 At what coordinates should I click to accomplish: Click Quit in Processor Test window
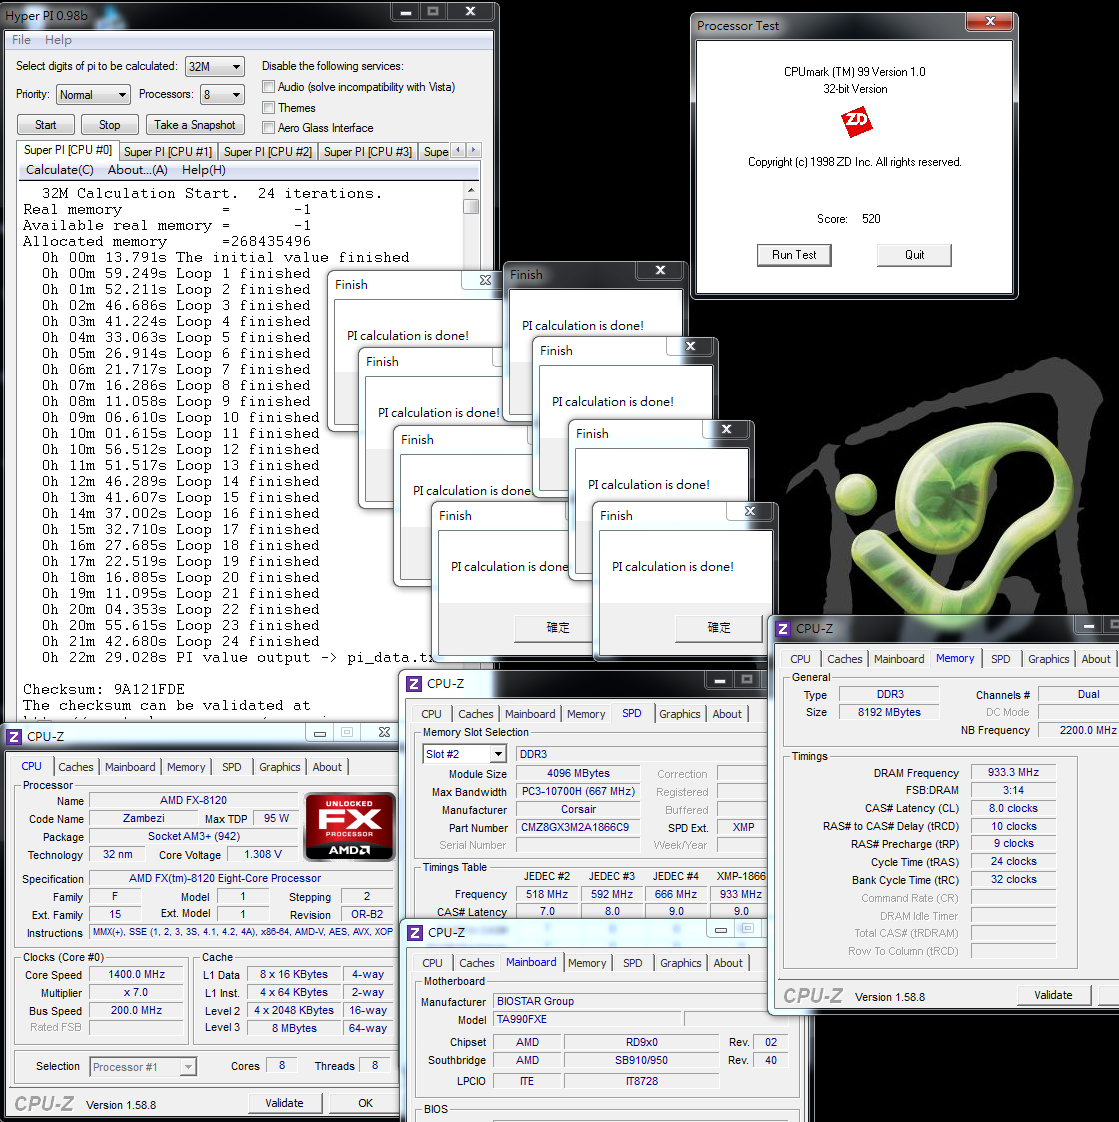pyautogui.click(x=914, y=255)
